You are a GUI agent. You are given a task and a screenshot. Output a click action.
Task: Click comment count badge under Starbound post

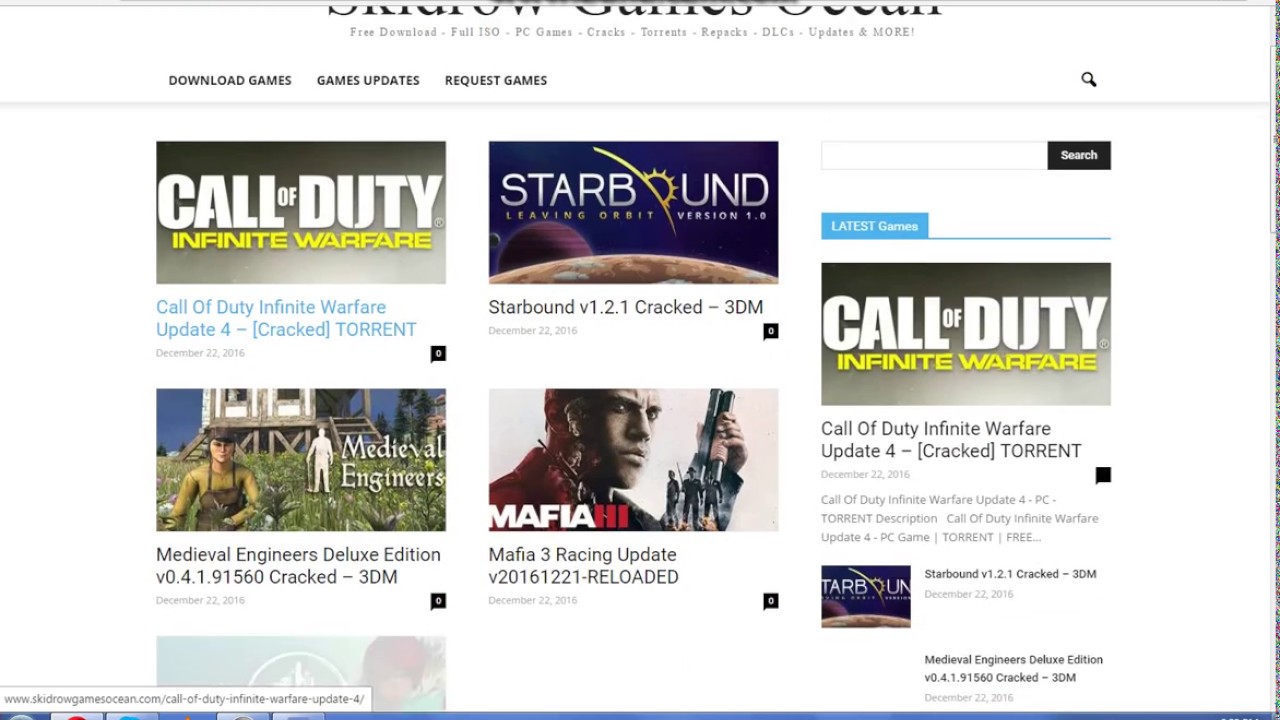coord(770,331)
